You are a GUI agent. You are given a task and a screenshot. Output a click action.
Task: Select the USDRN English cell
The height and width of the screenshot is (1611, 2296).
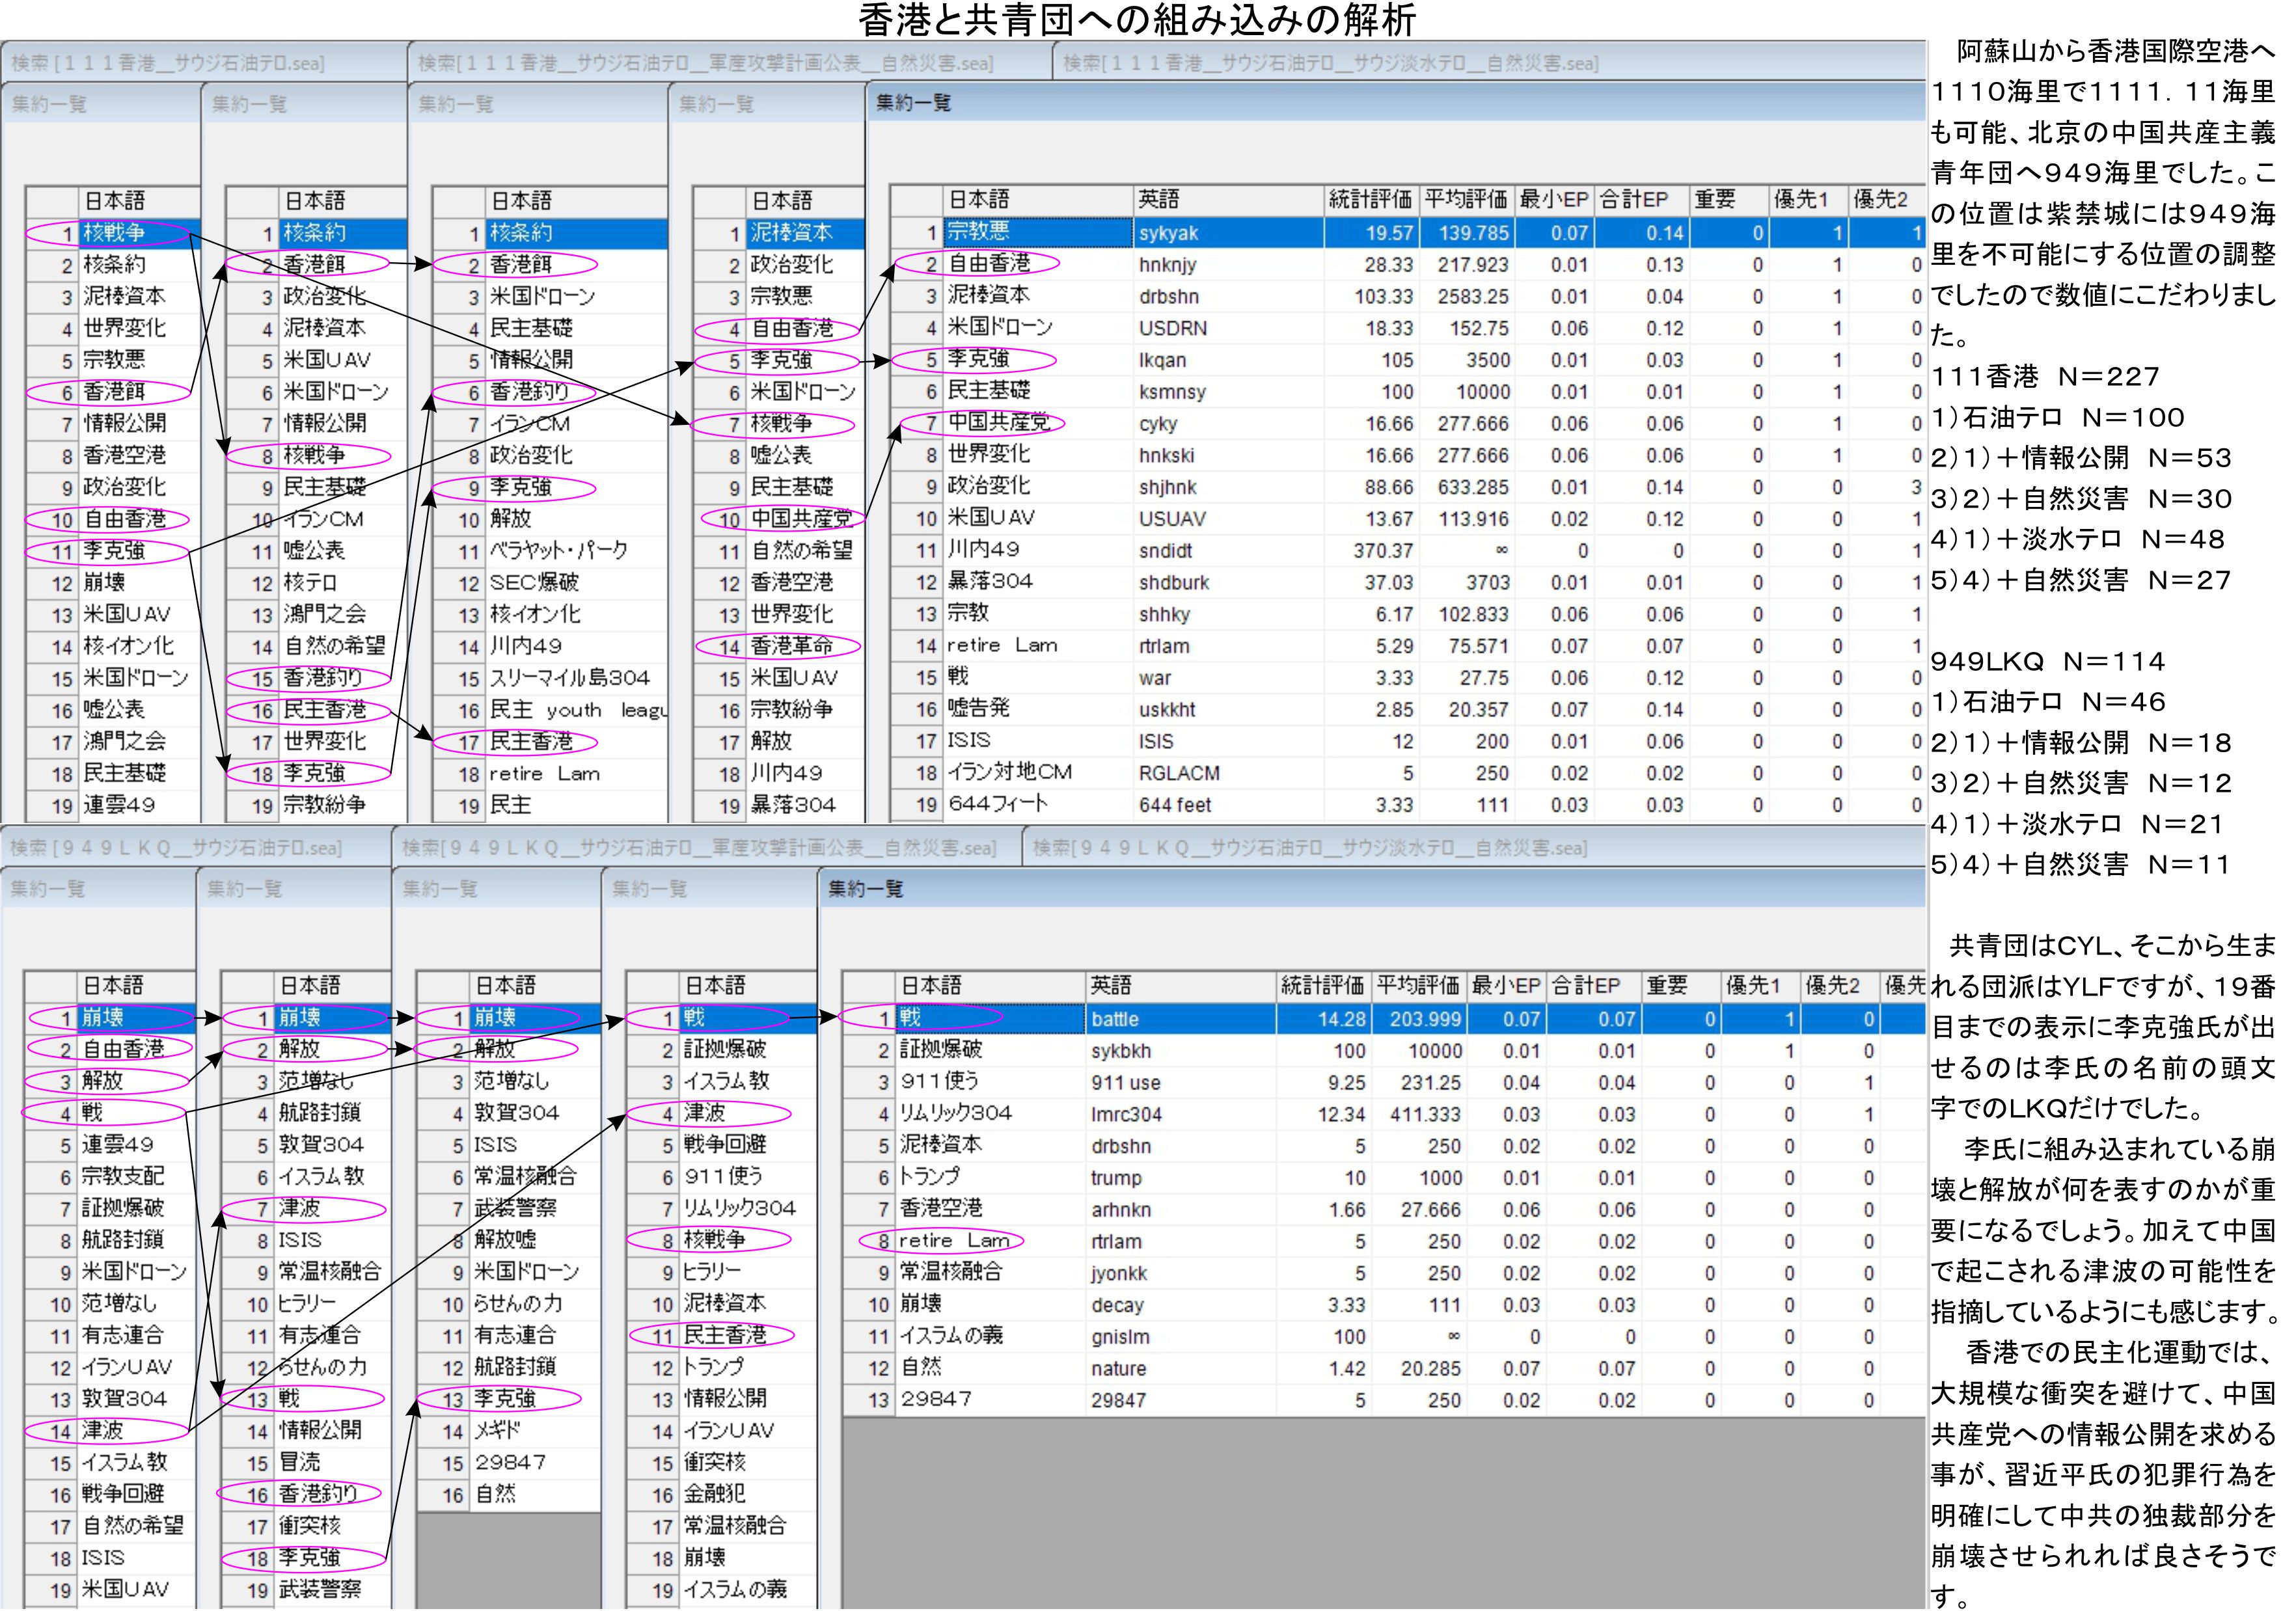point(1172,328)
